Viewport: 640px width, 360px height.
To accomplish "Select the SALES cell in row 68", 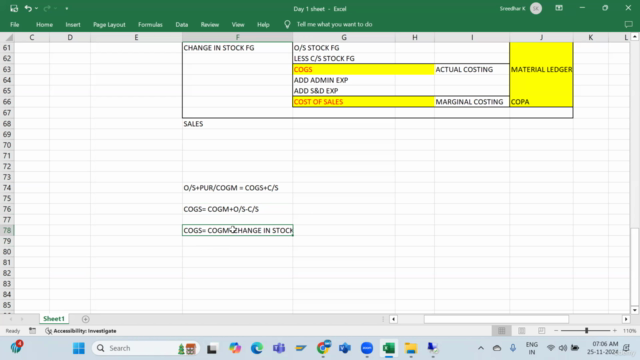I will tap(238, 124).
